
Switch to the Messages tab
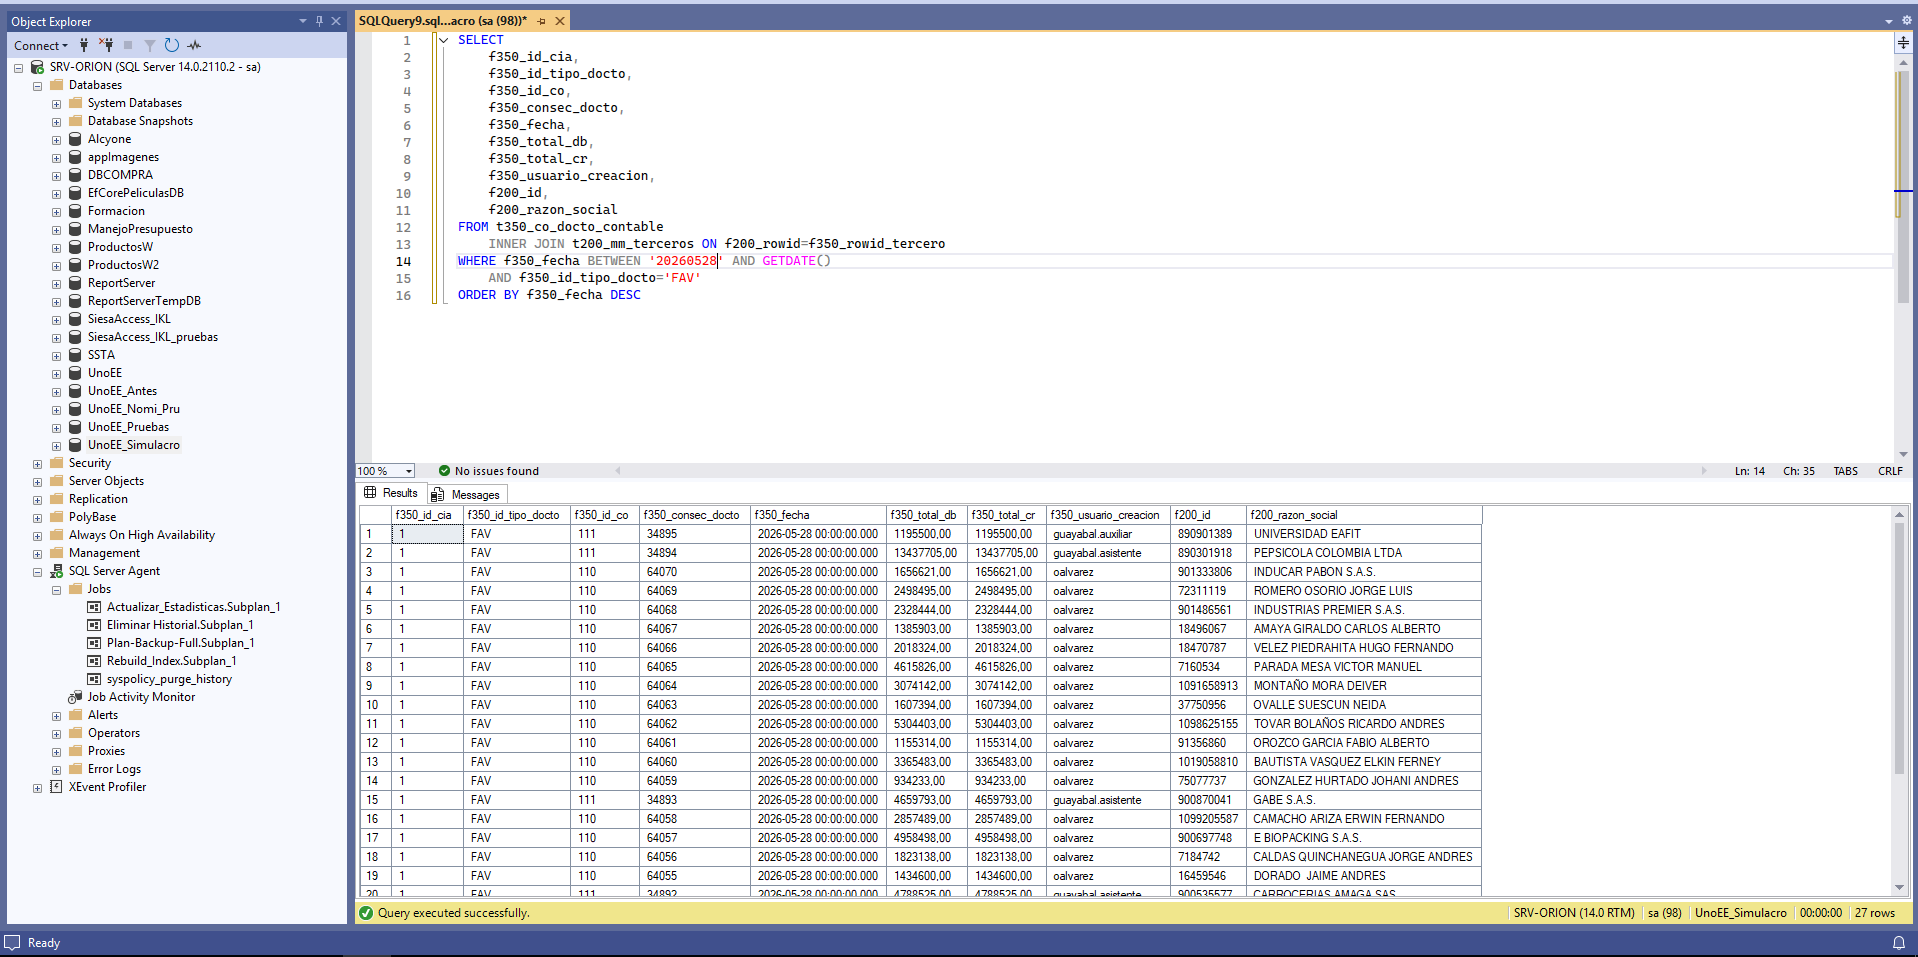coord(467,494)
